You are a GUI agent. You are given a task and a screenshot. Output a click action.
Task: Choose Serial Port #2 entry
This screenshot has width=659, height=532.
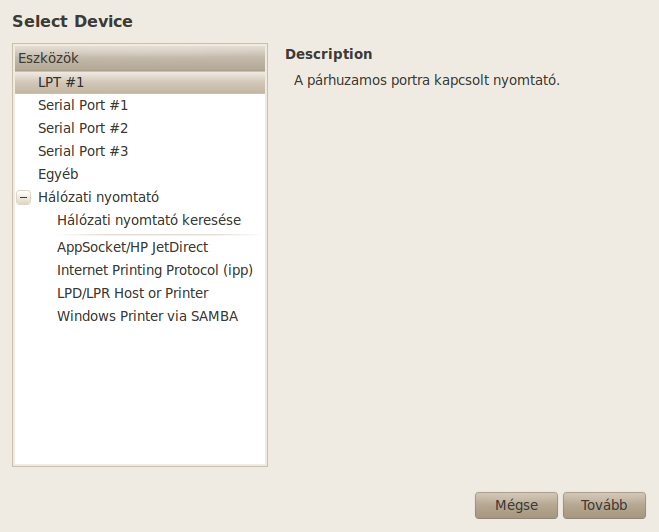pyautogui.click(x=140, y=128)
